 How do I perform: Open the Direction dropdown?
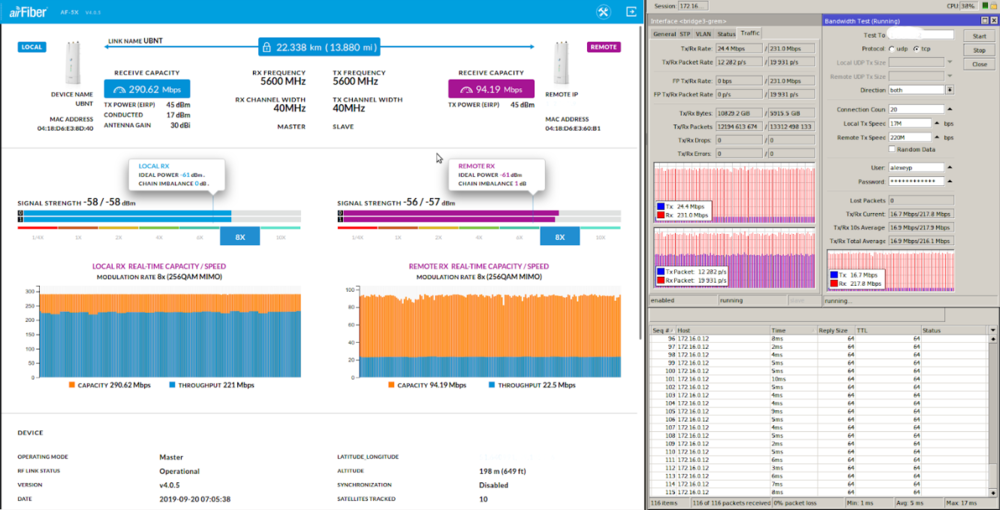tap(949, 89)
